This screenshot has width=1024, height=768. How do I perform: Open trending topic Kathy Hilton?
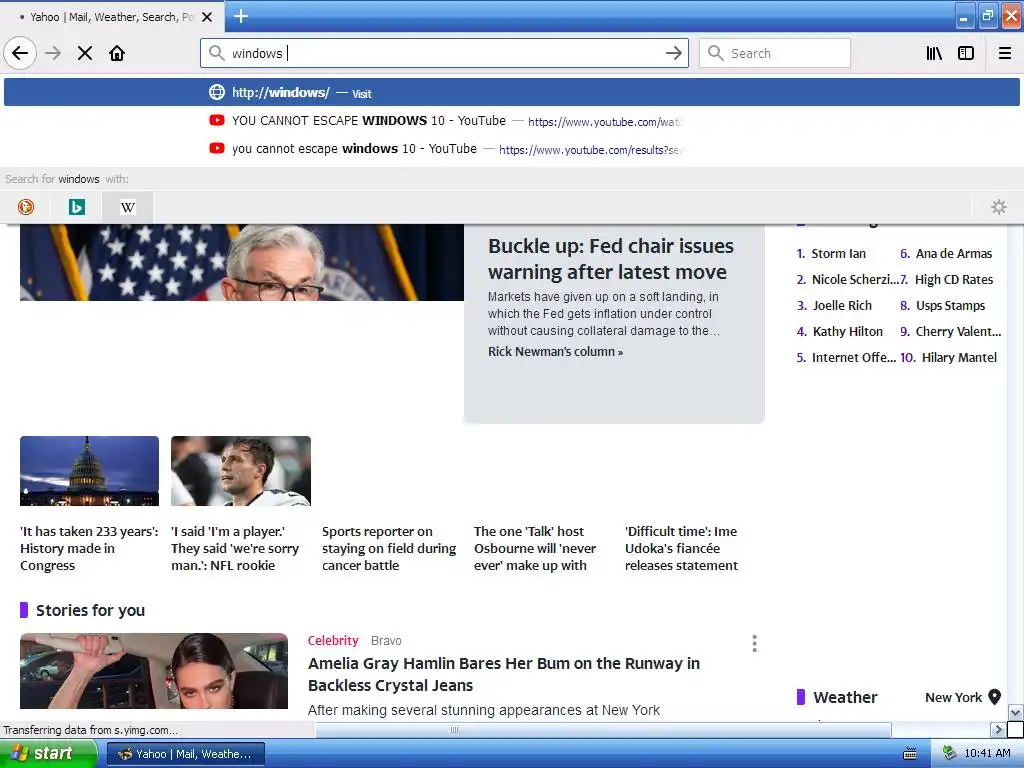tap(848, 332)
